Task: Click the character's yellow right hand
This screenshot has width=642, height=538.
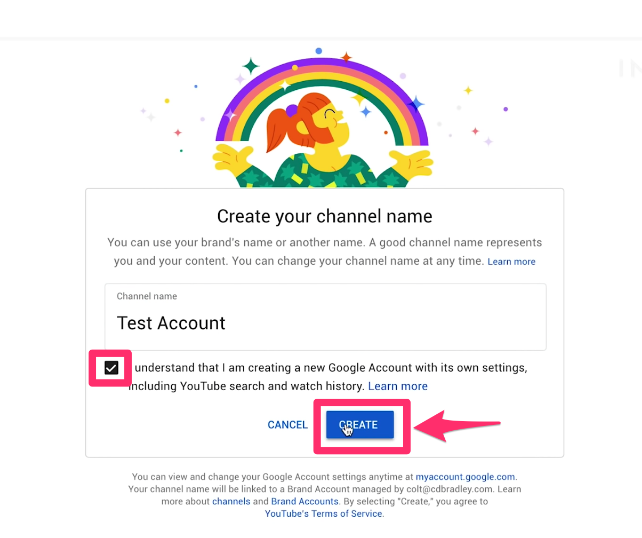Action: pyautogui.click(x=411, y=161)
